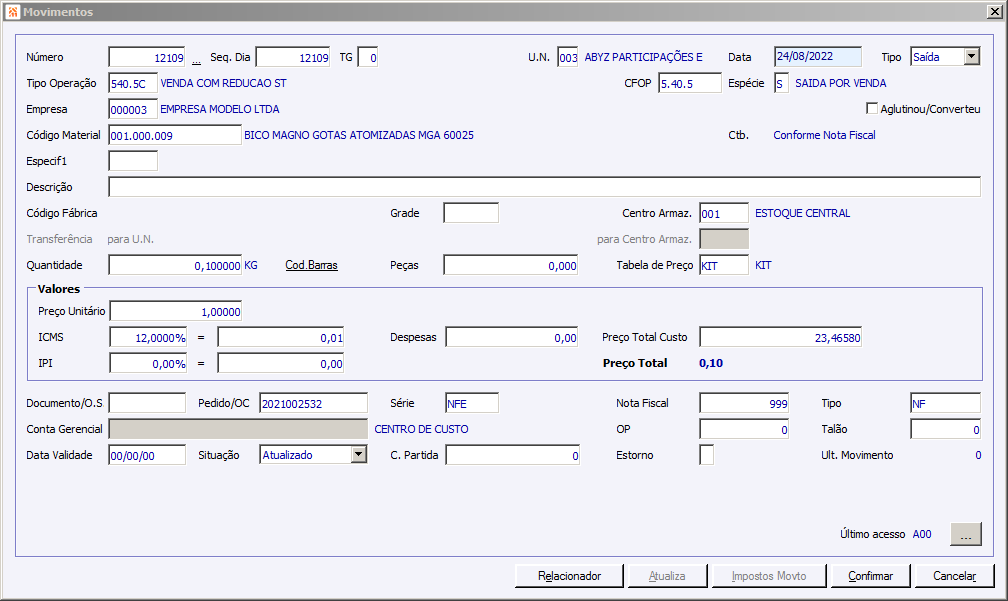
Task: Click the Relacionador button
Action: pos(569,576)
